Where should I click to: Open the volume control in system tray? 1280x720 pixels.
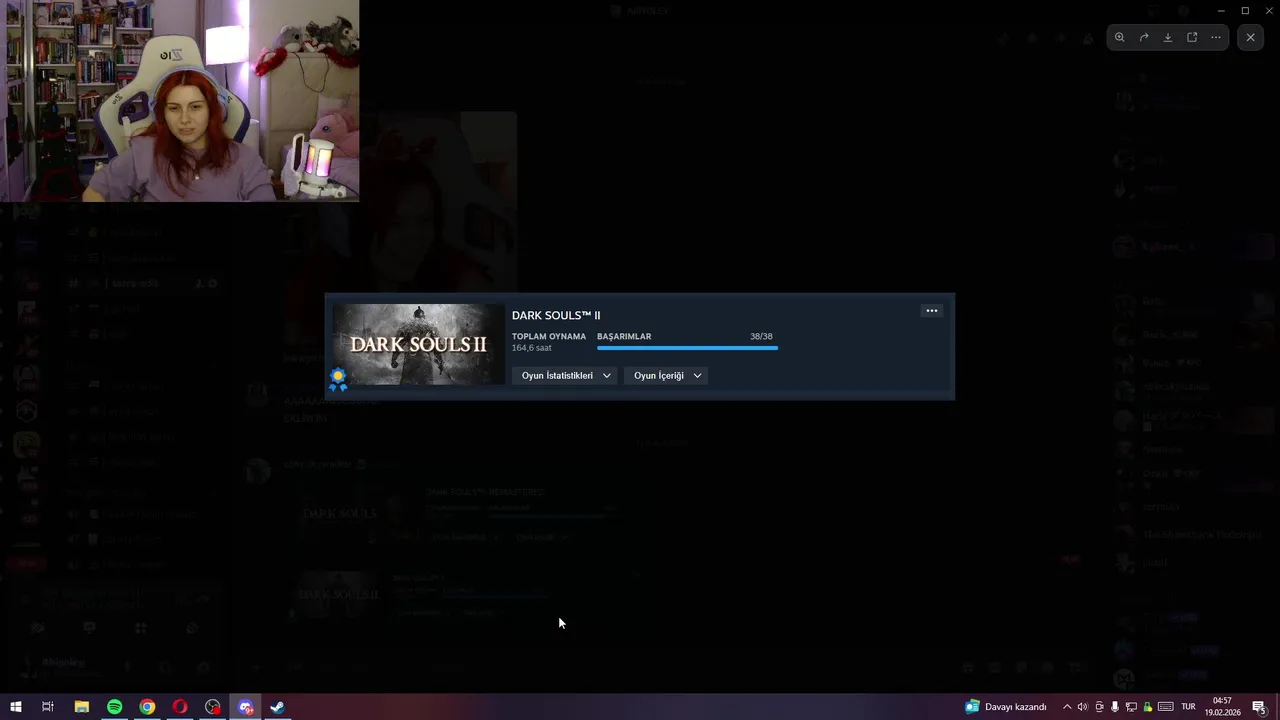click(1082, 707)
